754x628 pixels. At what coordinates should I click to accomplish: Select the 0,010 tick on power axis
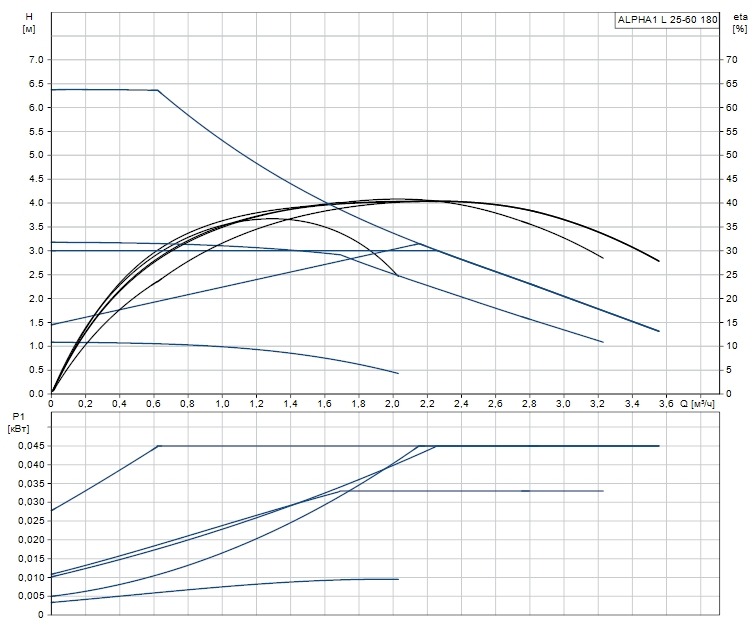point(29,578)
